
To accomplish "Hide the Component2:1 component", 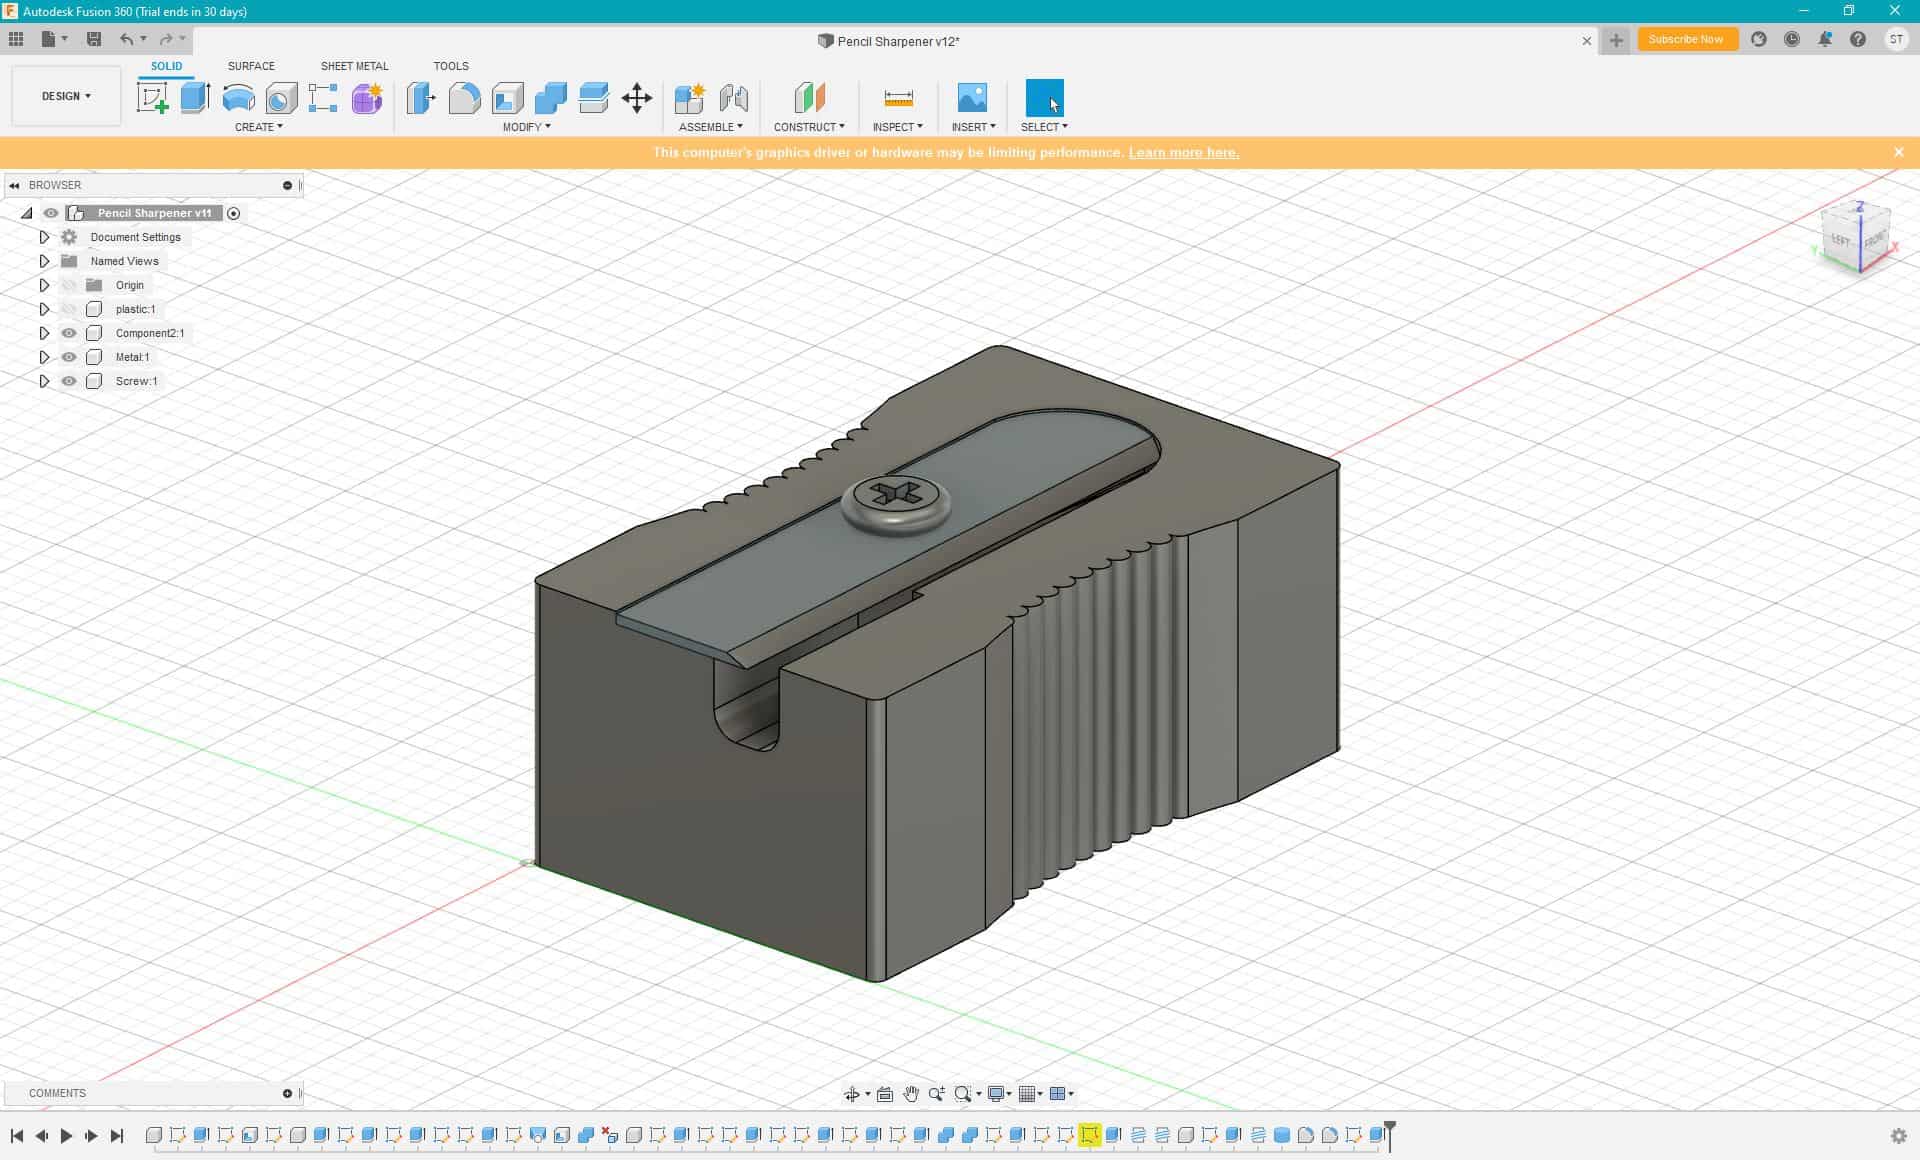I will (69, 333).
